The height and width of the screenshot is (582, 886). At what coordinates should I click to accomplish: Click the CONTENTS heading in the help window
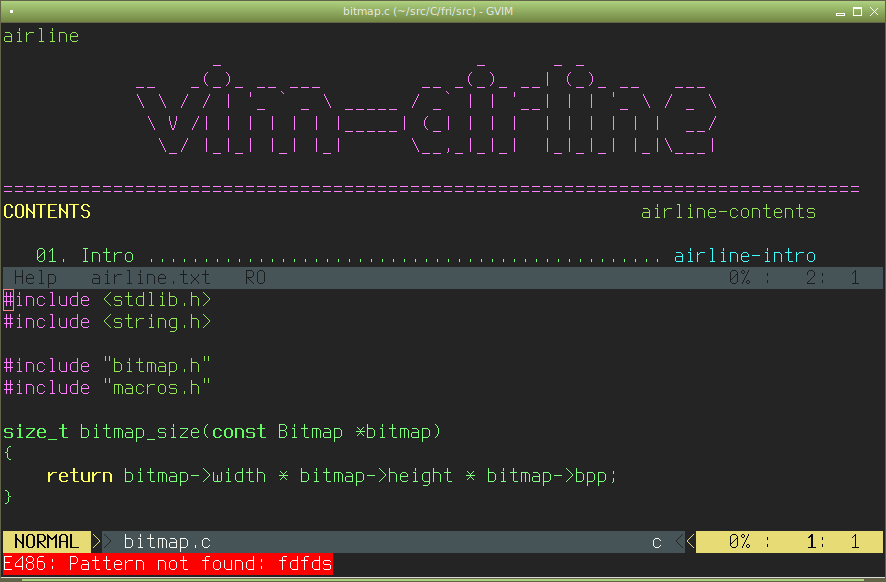[47, 212]
